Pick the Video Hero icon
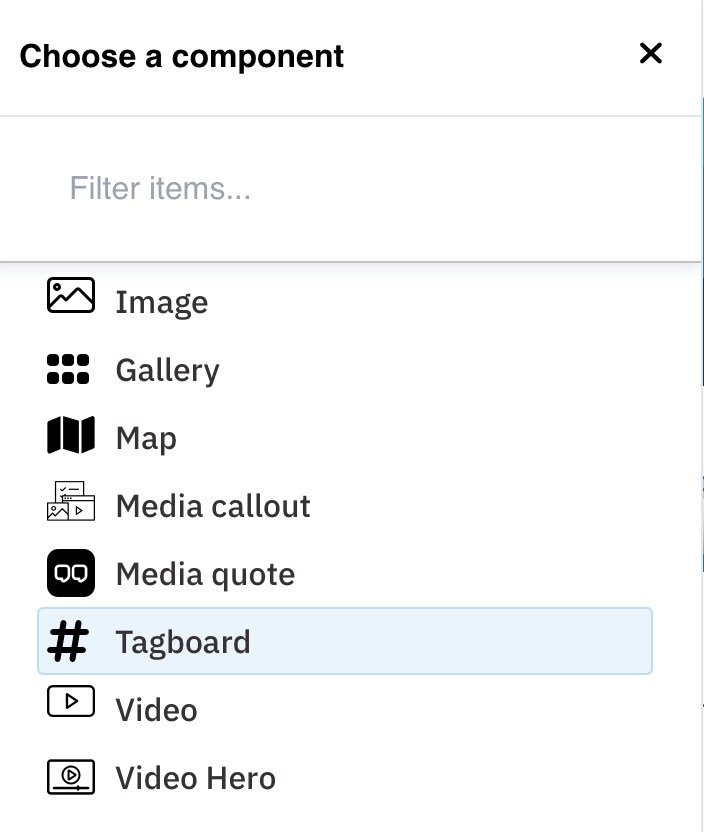The image size is (704, 832). point(71,777)
